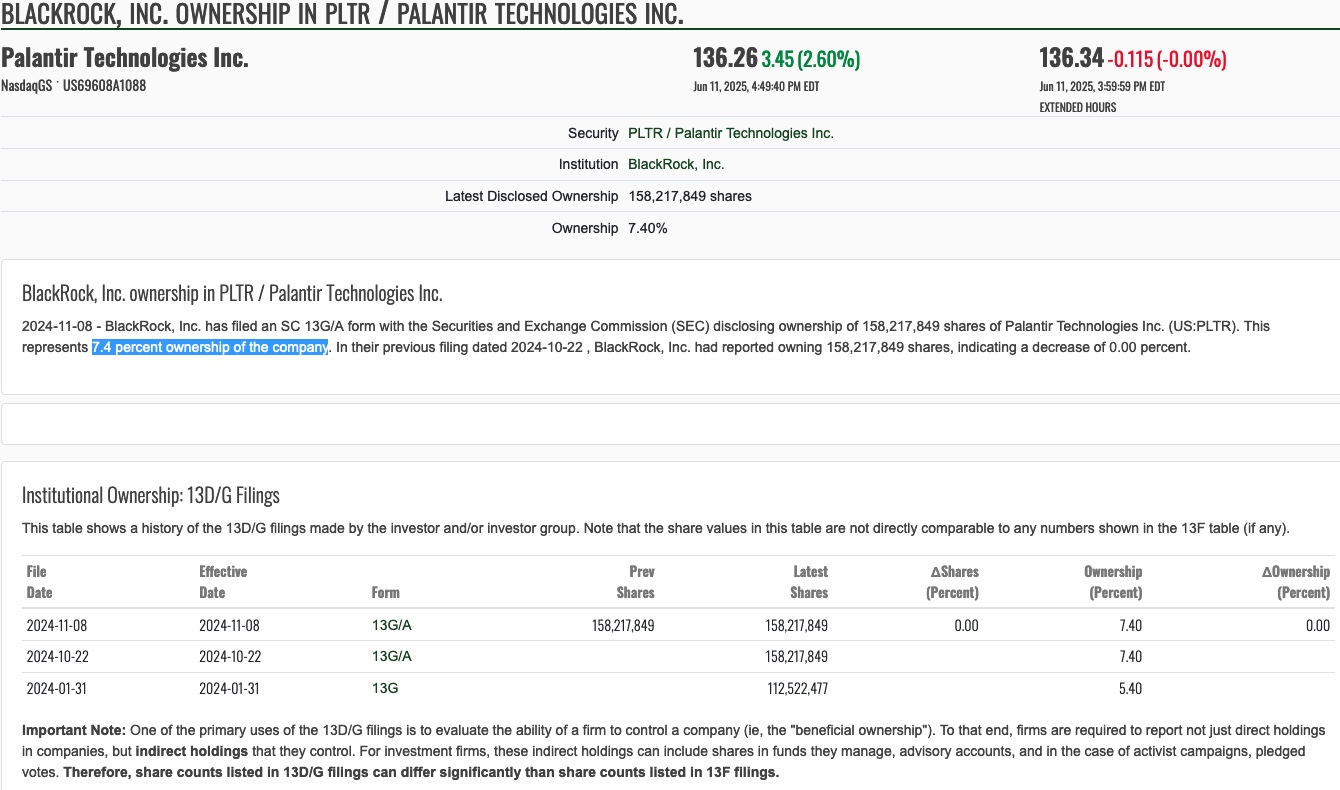This screenshot has width=1340, height=790.
Task: Click the Institutional Ownership: 13D/G Filings heading
Action: [x=151, y=495]
